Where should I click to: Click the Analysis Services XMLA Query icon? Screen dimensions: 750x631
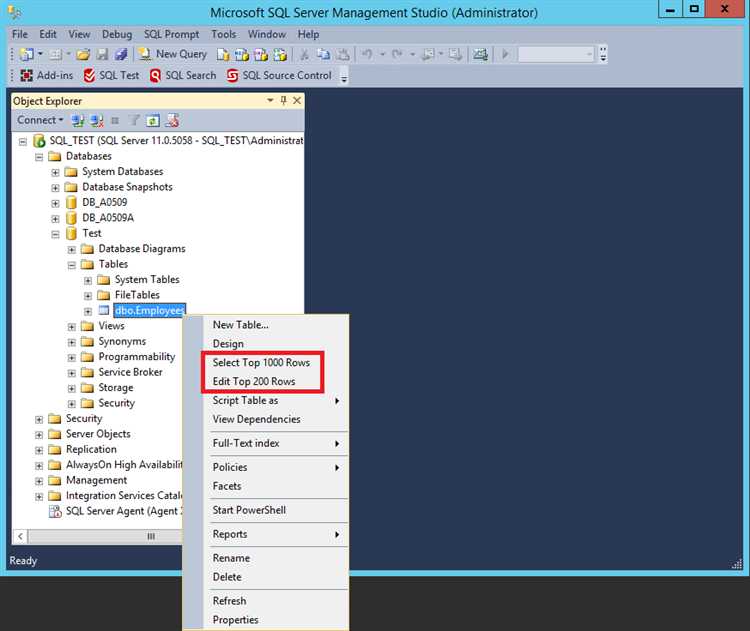click(x=280, y=55)
